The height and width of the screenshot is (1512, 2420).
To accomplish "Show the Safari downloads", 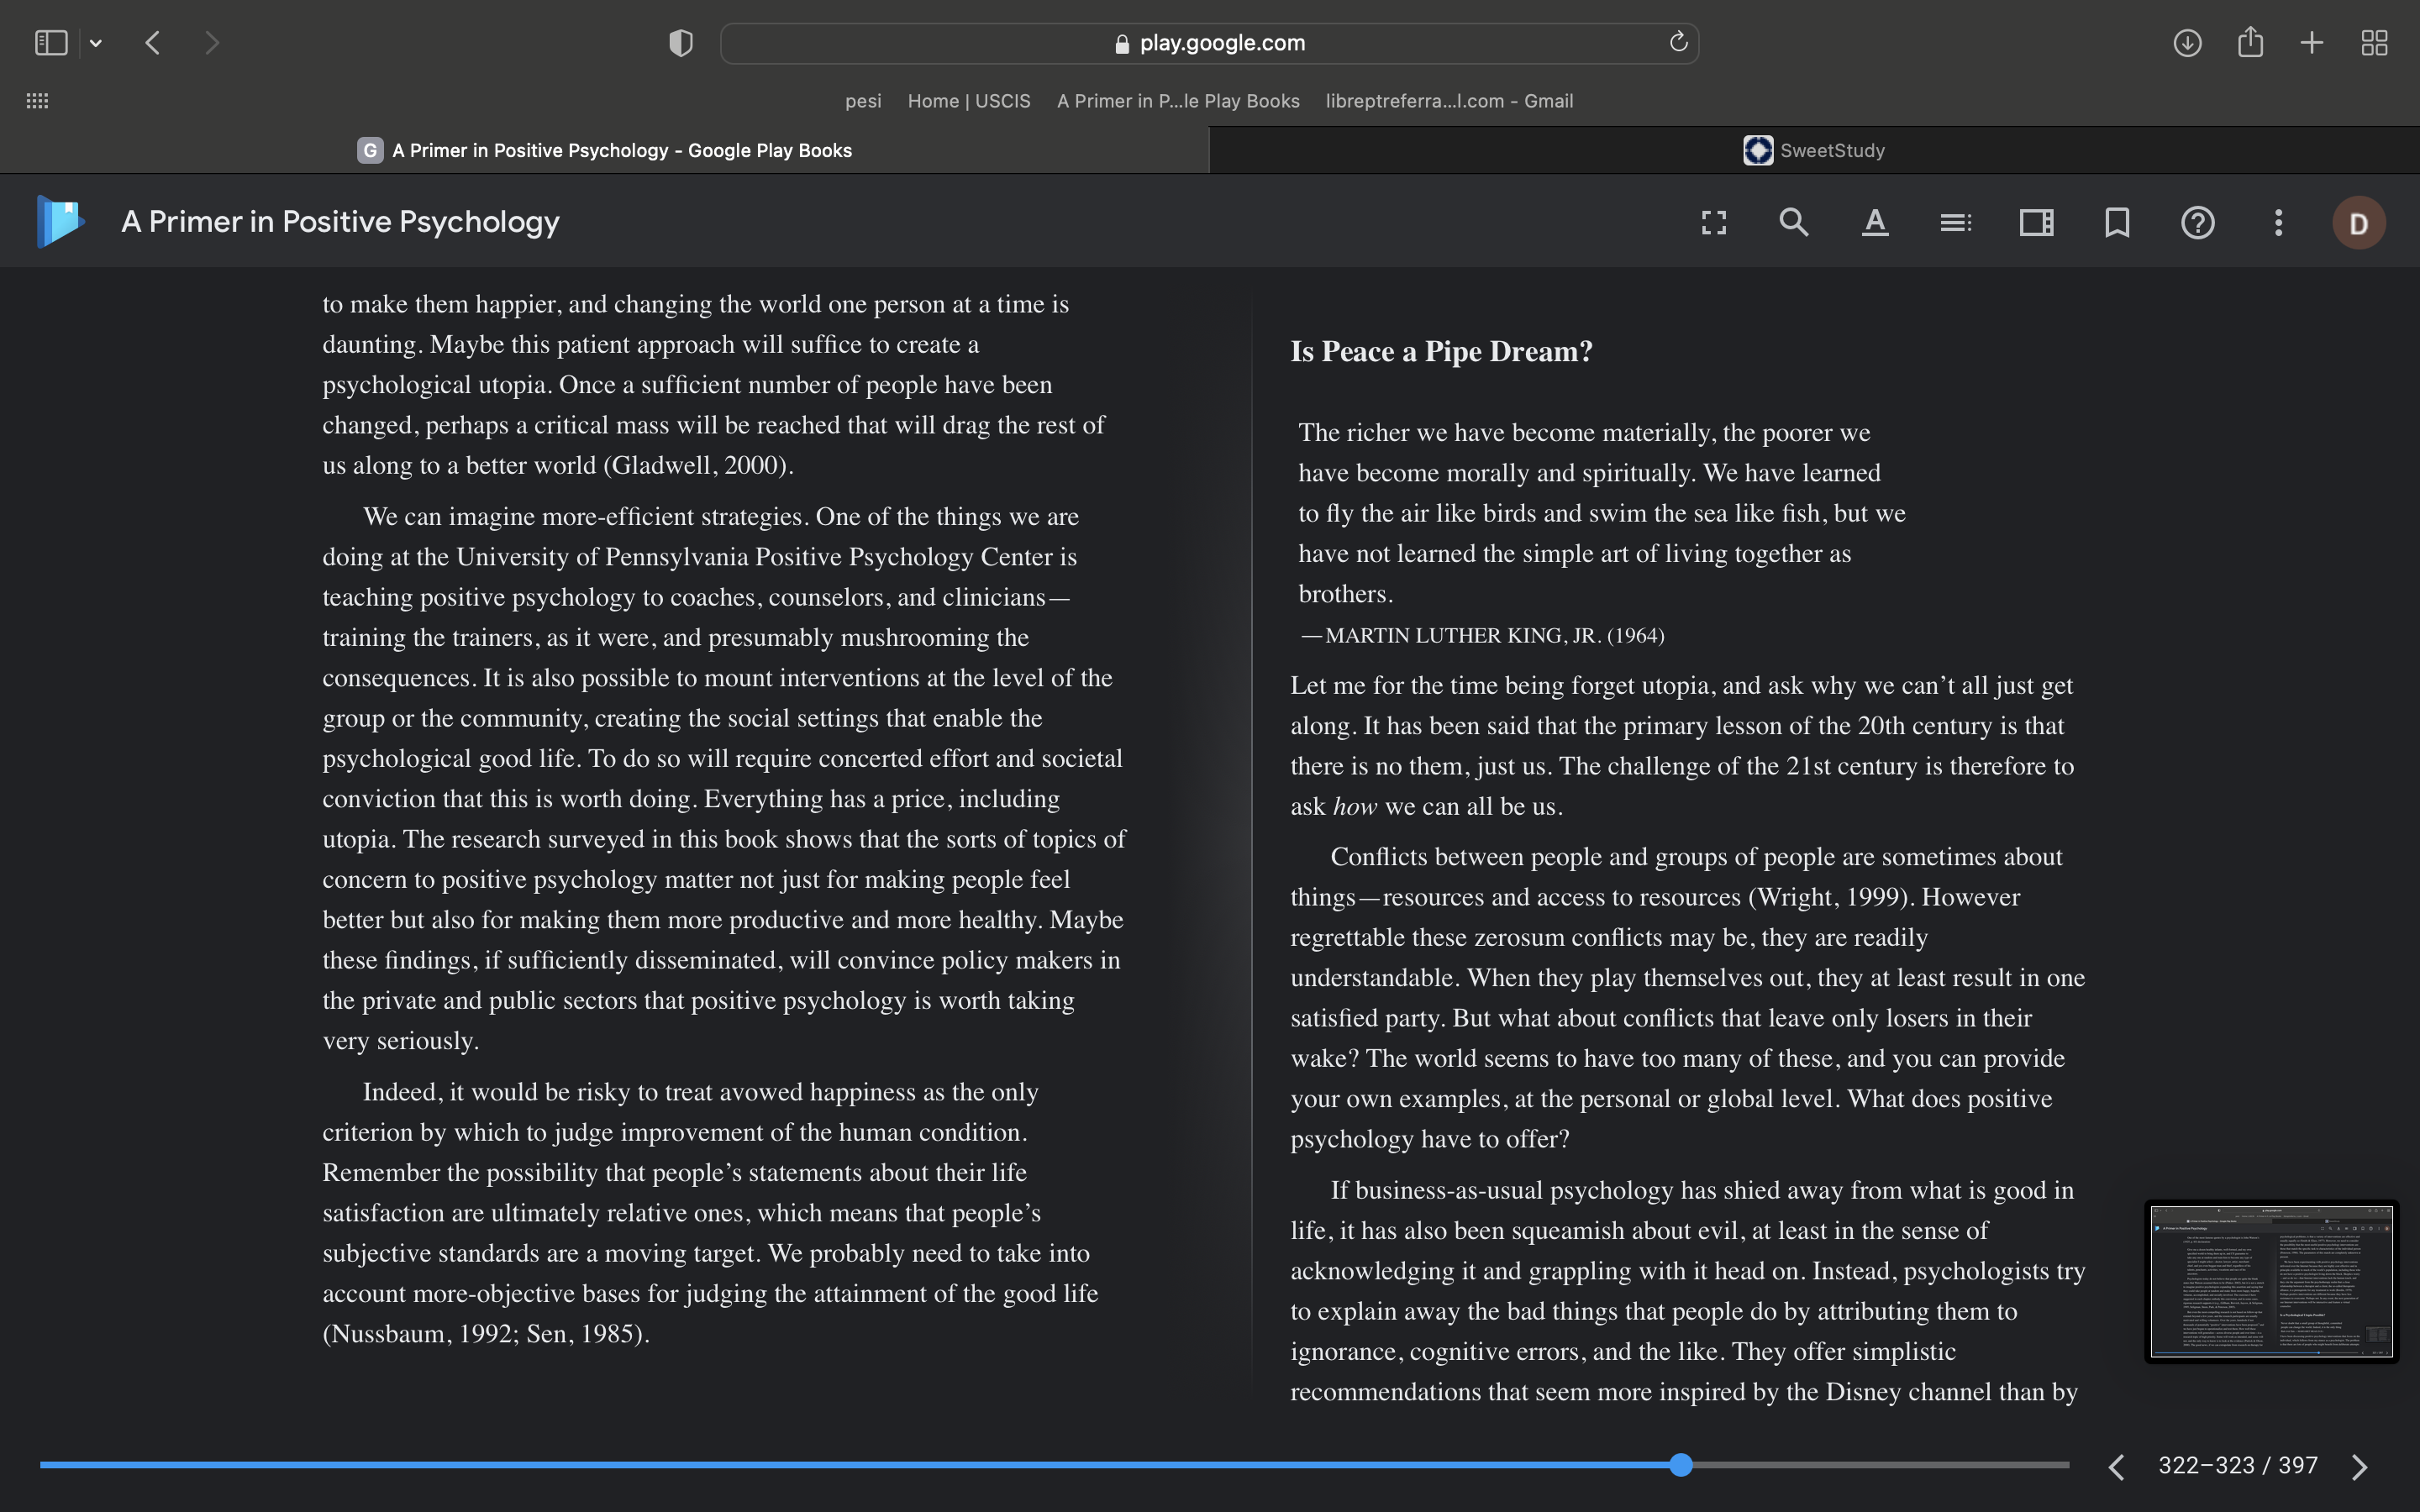I will (2187, 43).
